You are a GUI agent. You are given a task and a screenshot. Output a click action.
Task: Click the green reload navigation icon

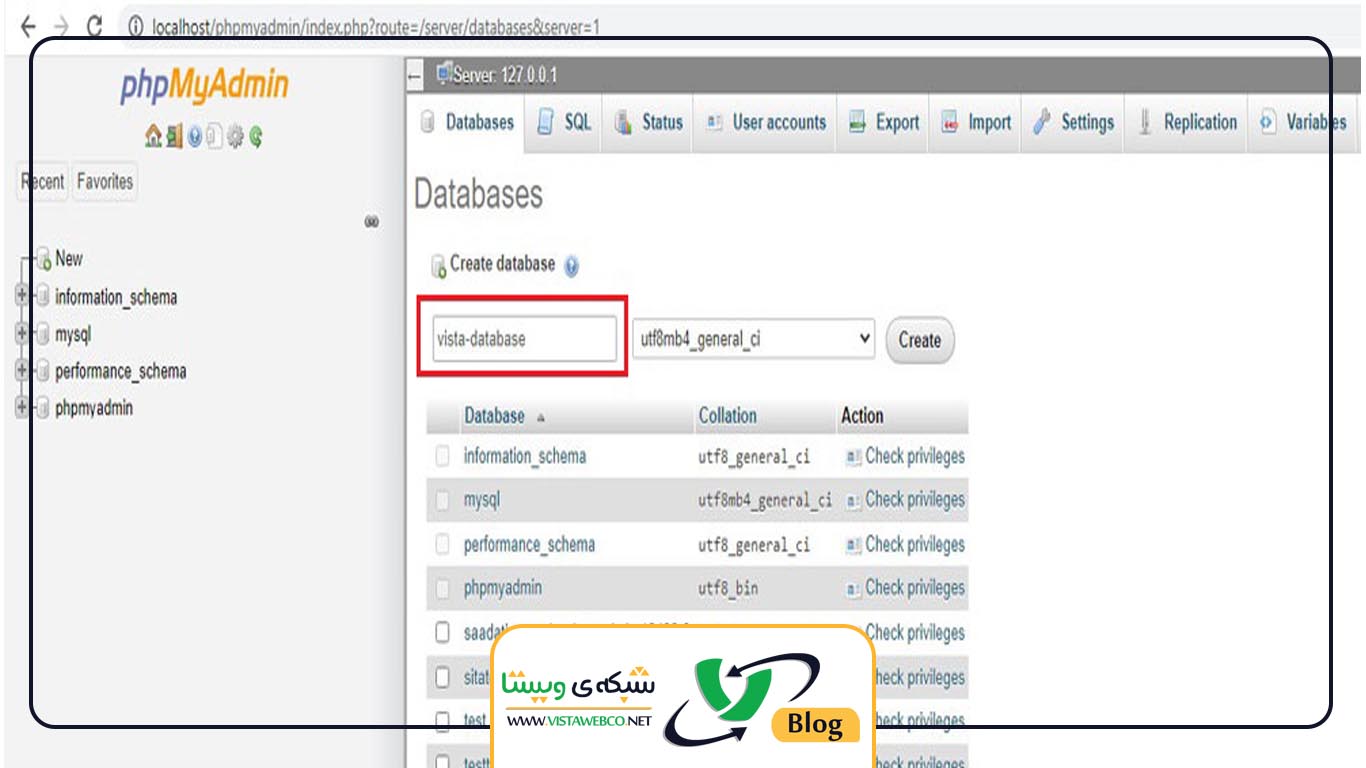(x=256, y=136)
